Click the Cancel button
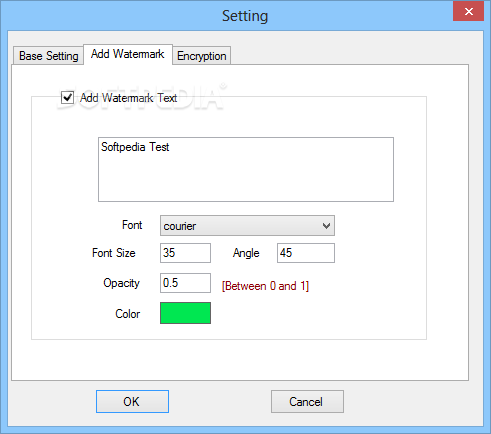This screenshot has width=491, height=434. click(307, 401)
